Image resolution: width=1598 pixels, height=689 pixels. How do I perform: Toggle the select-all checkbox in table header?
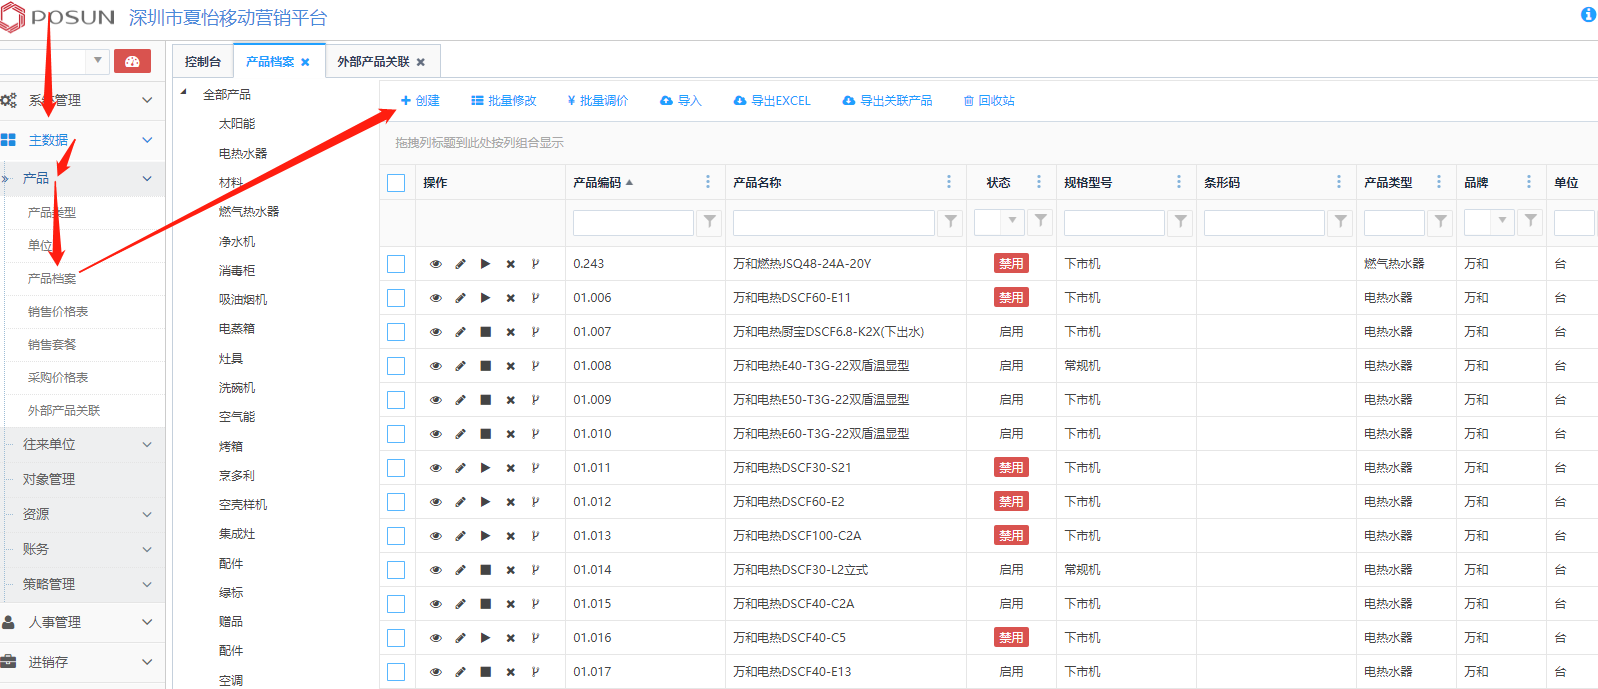click(x=396, y=183)
